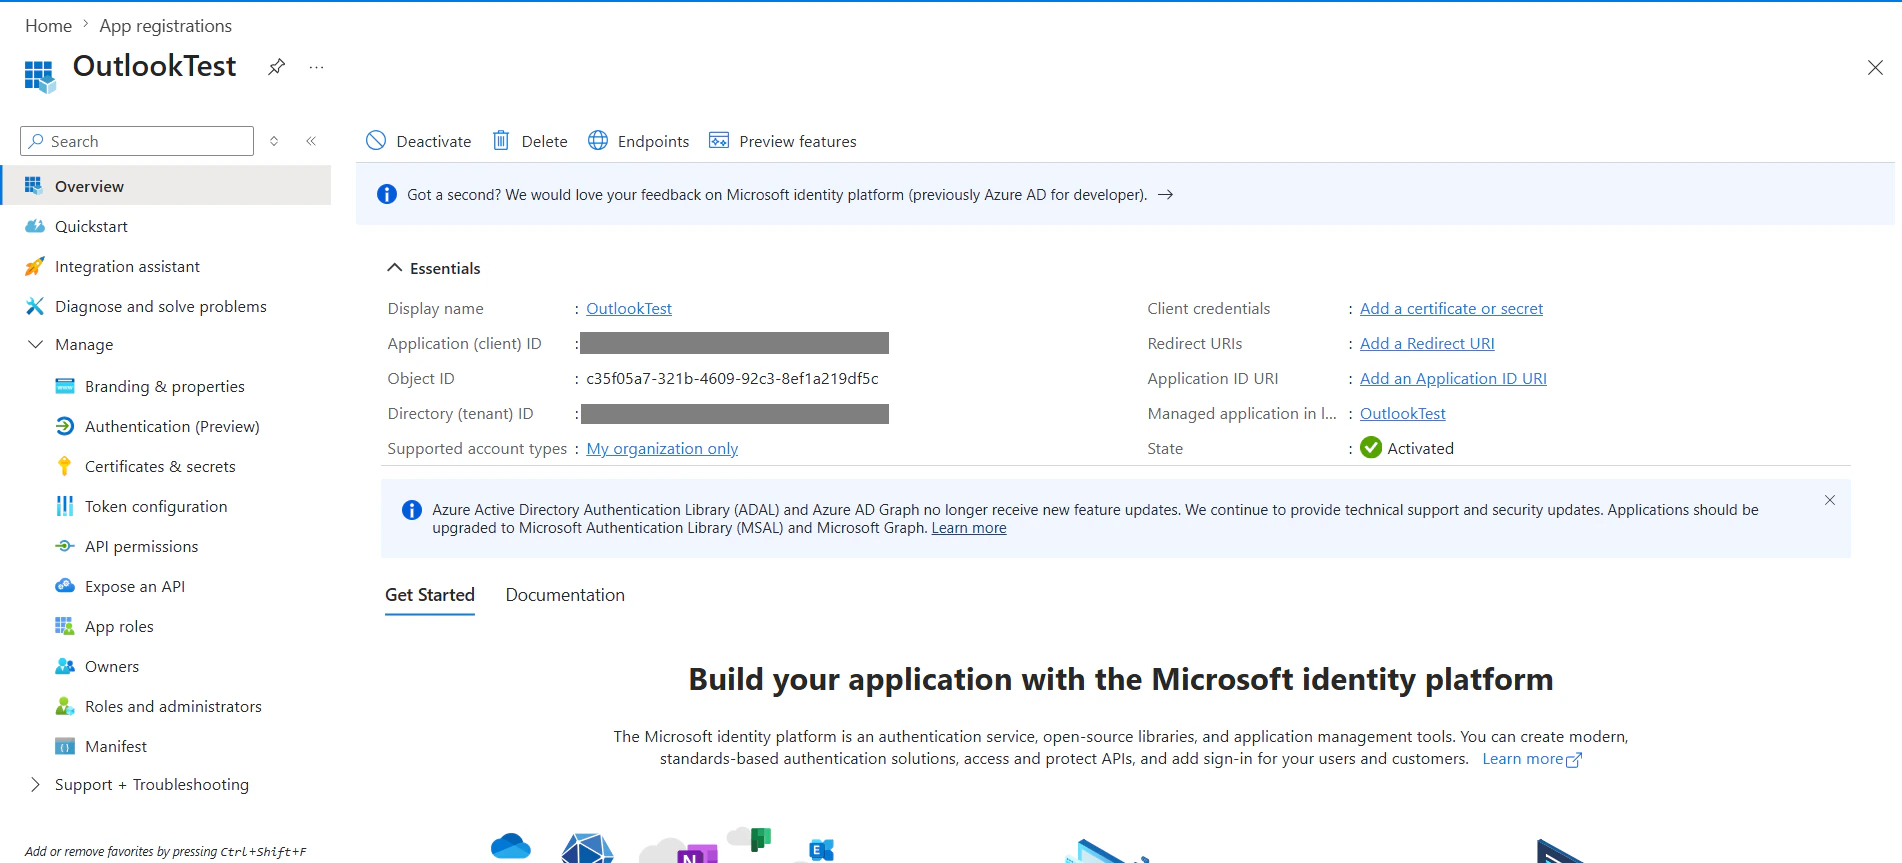Open the OutlookTest display name link
This screenshot has width=1902, height=863.
point(629,309)
